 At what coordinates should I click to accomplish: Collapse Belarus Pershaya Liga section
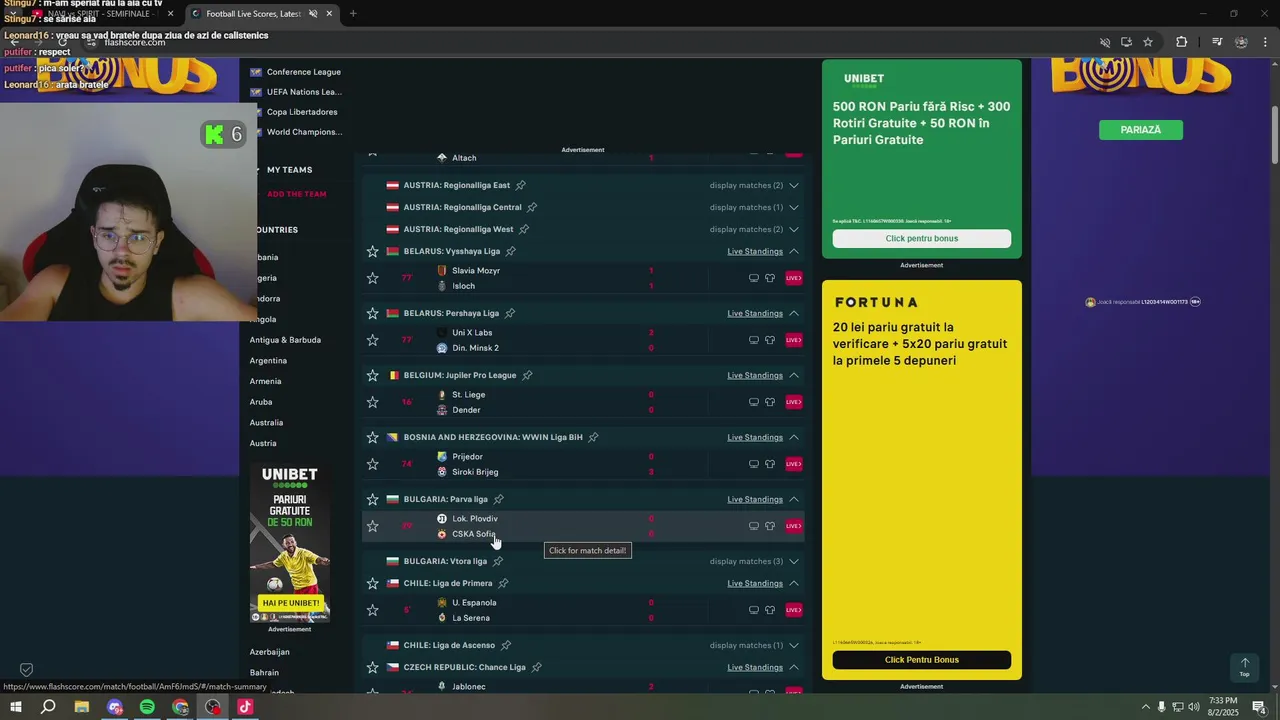pos(794,313)
